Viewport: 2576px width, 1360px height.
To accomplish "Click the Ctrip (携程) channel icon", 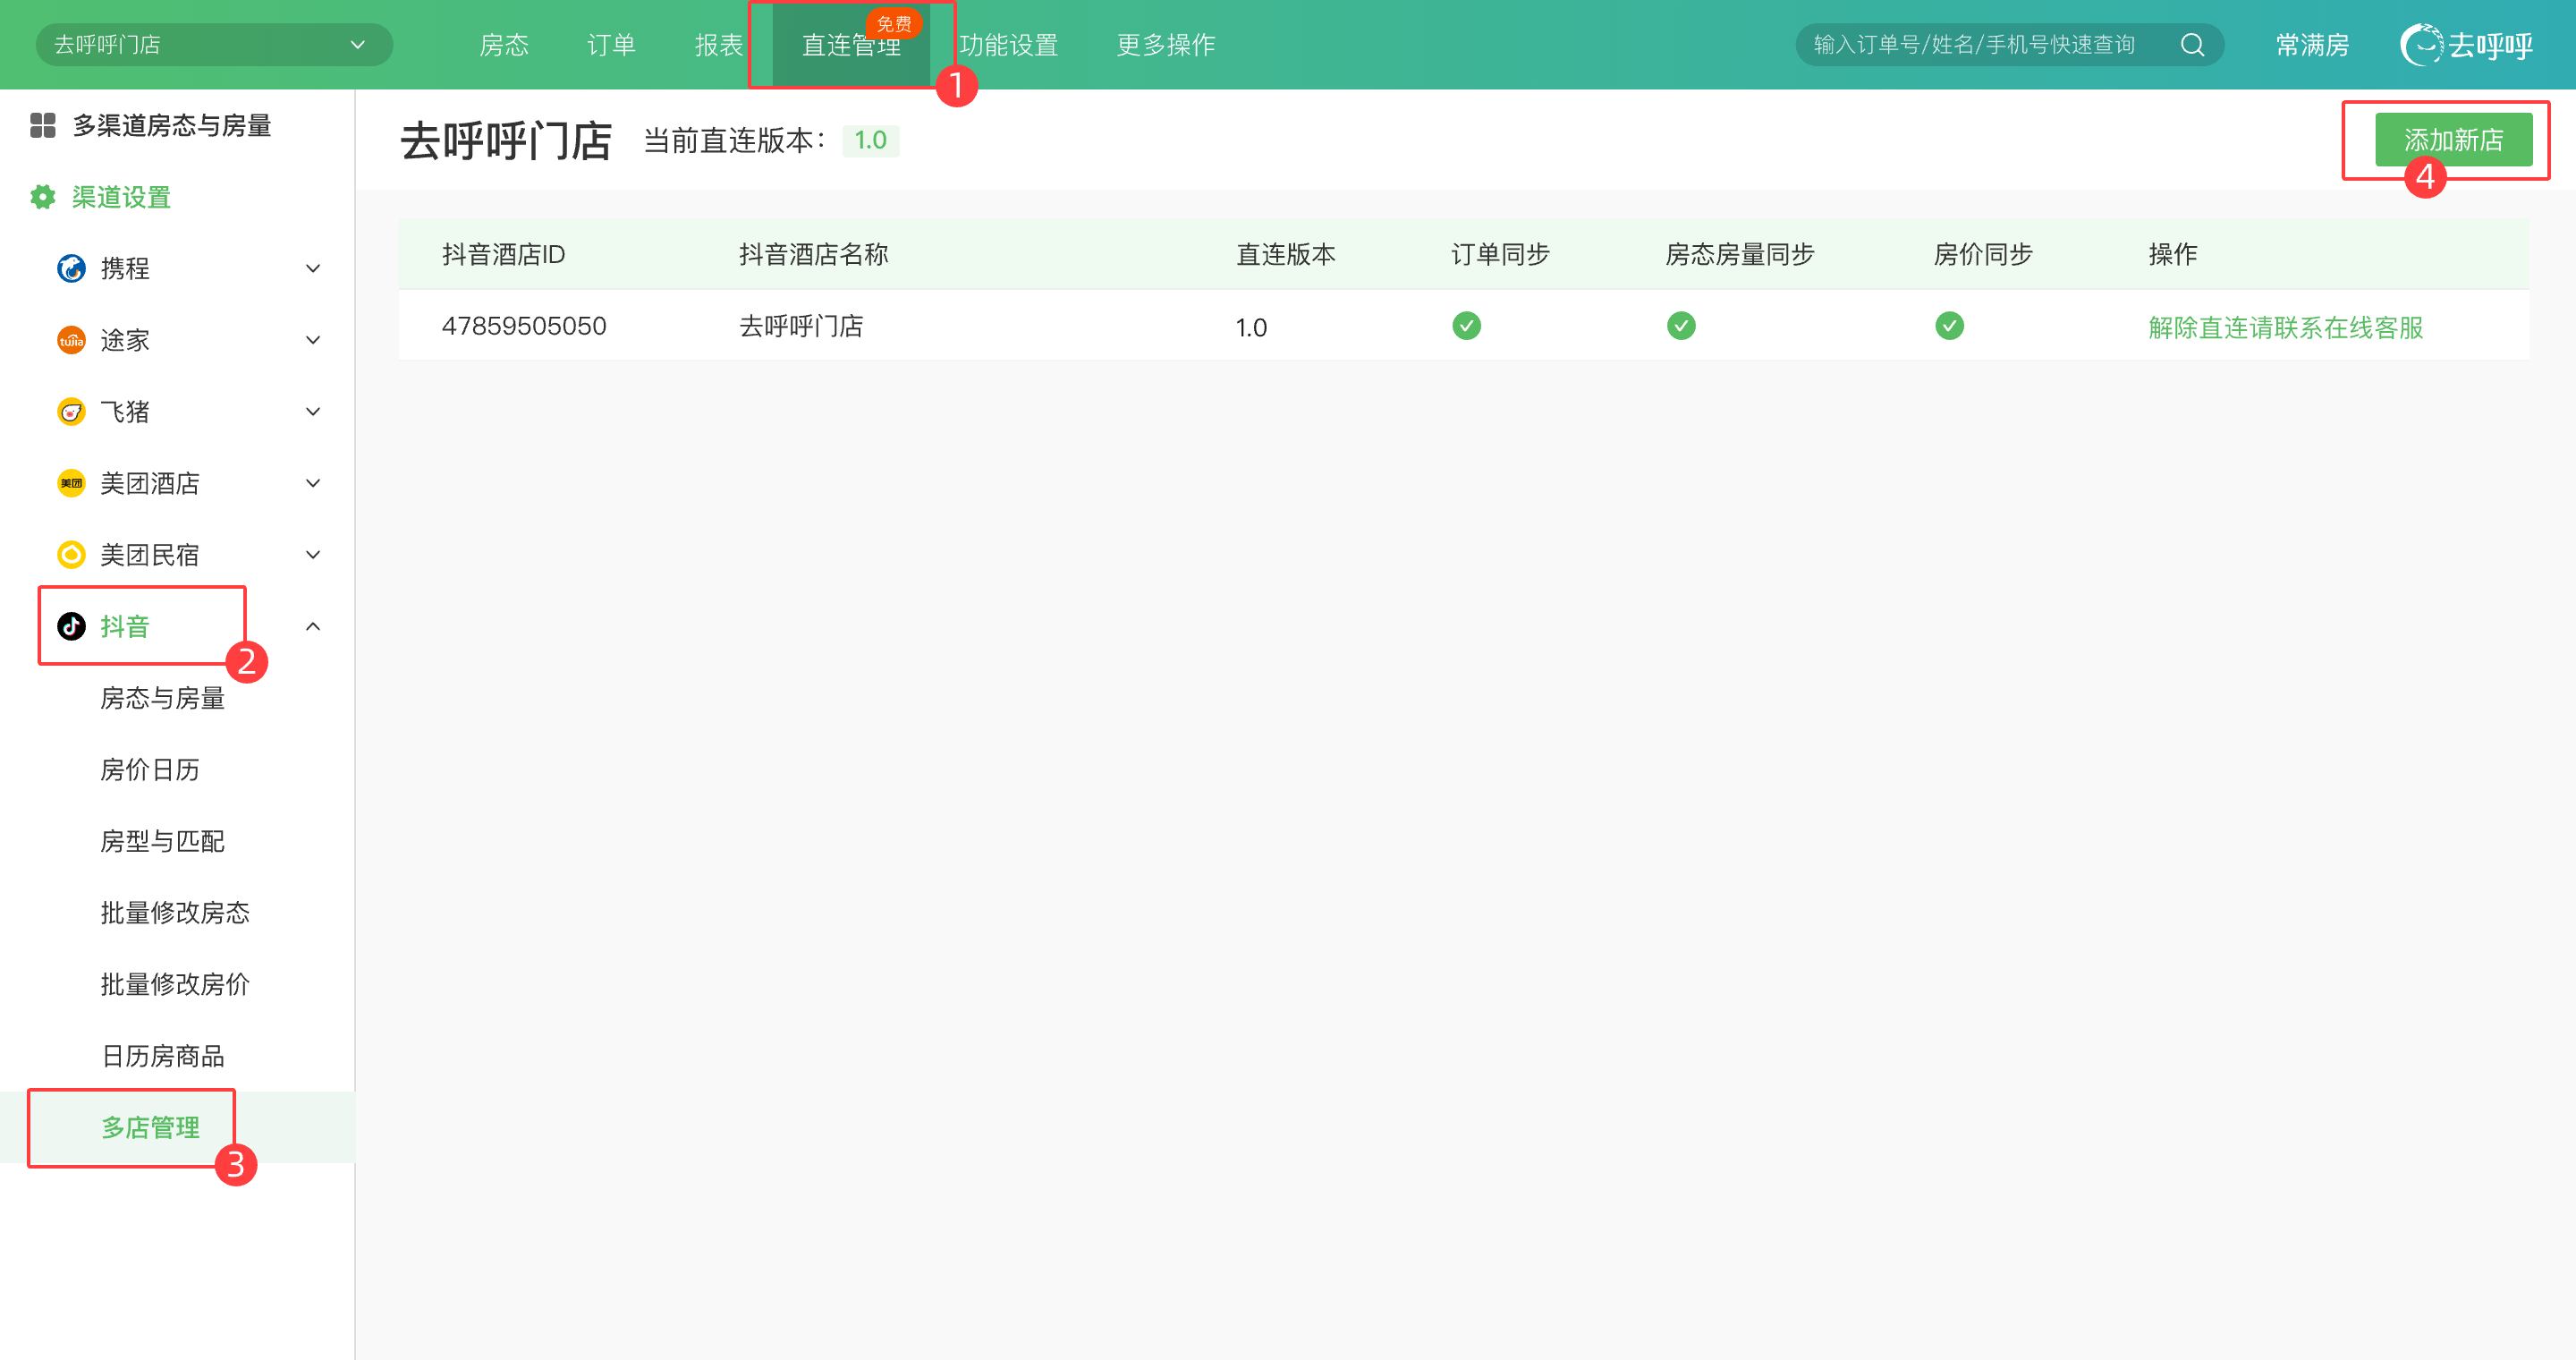I will [71, 268].
